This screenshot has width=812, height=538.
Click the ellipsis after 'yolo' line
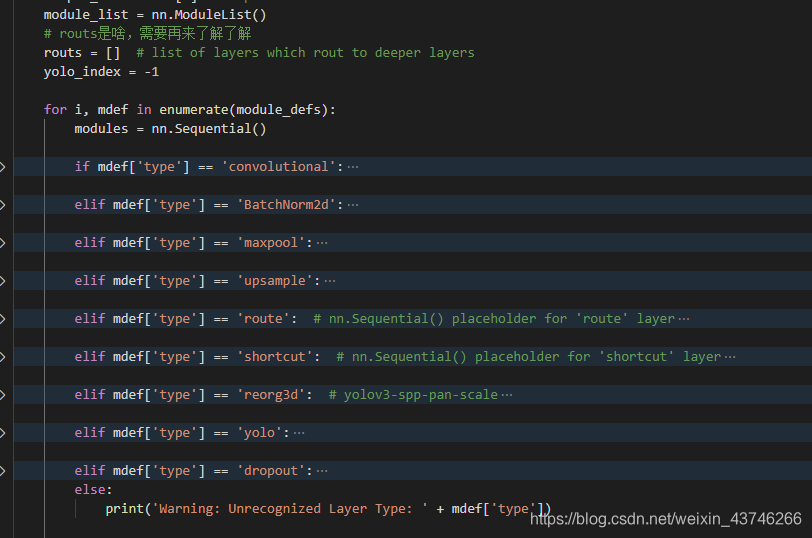click(x=299, y=433)
